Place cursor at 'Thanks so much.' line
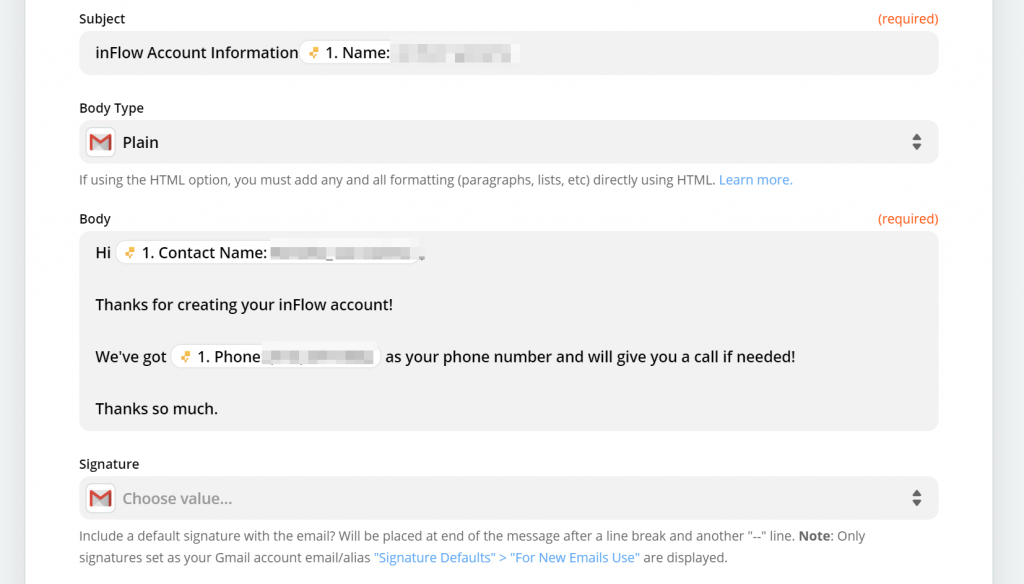 click(157, 409)
